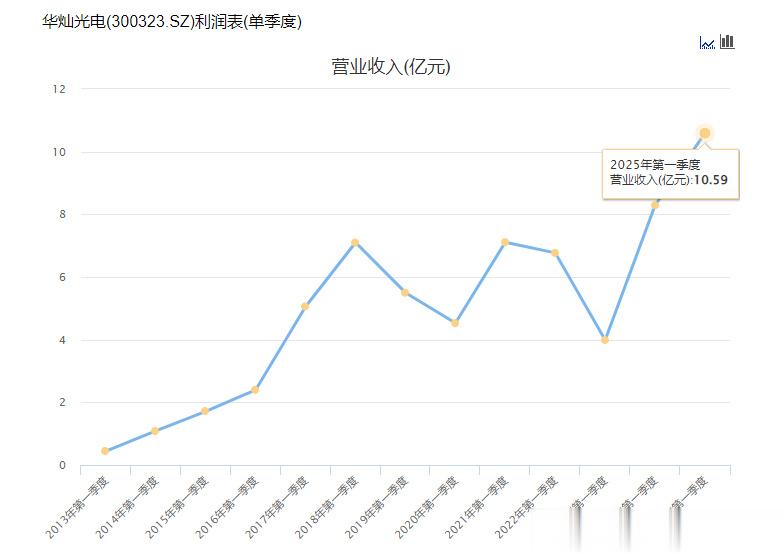Select the 2019 first quarter data point
Image resolution: width=784 pixels, height=554 pixels.
[405, 292]
